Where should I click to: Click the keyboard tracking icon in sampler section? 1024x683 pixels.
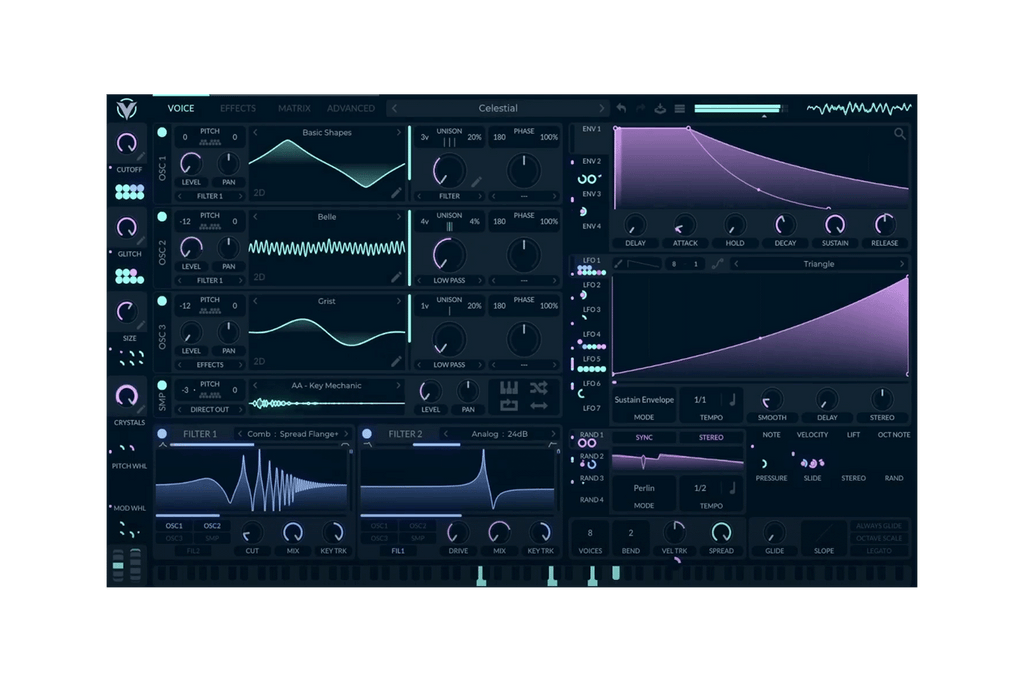tap(508, 389)
